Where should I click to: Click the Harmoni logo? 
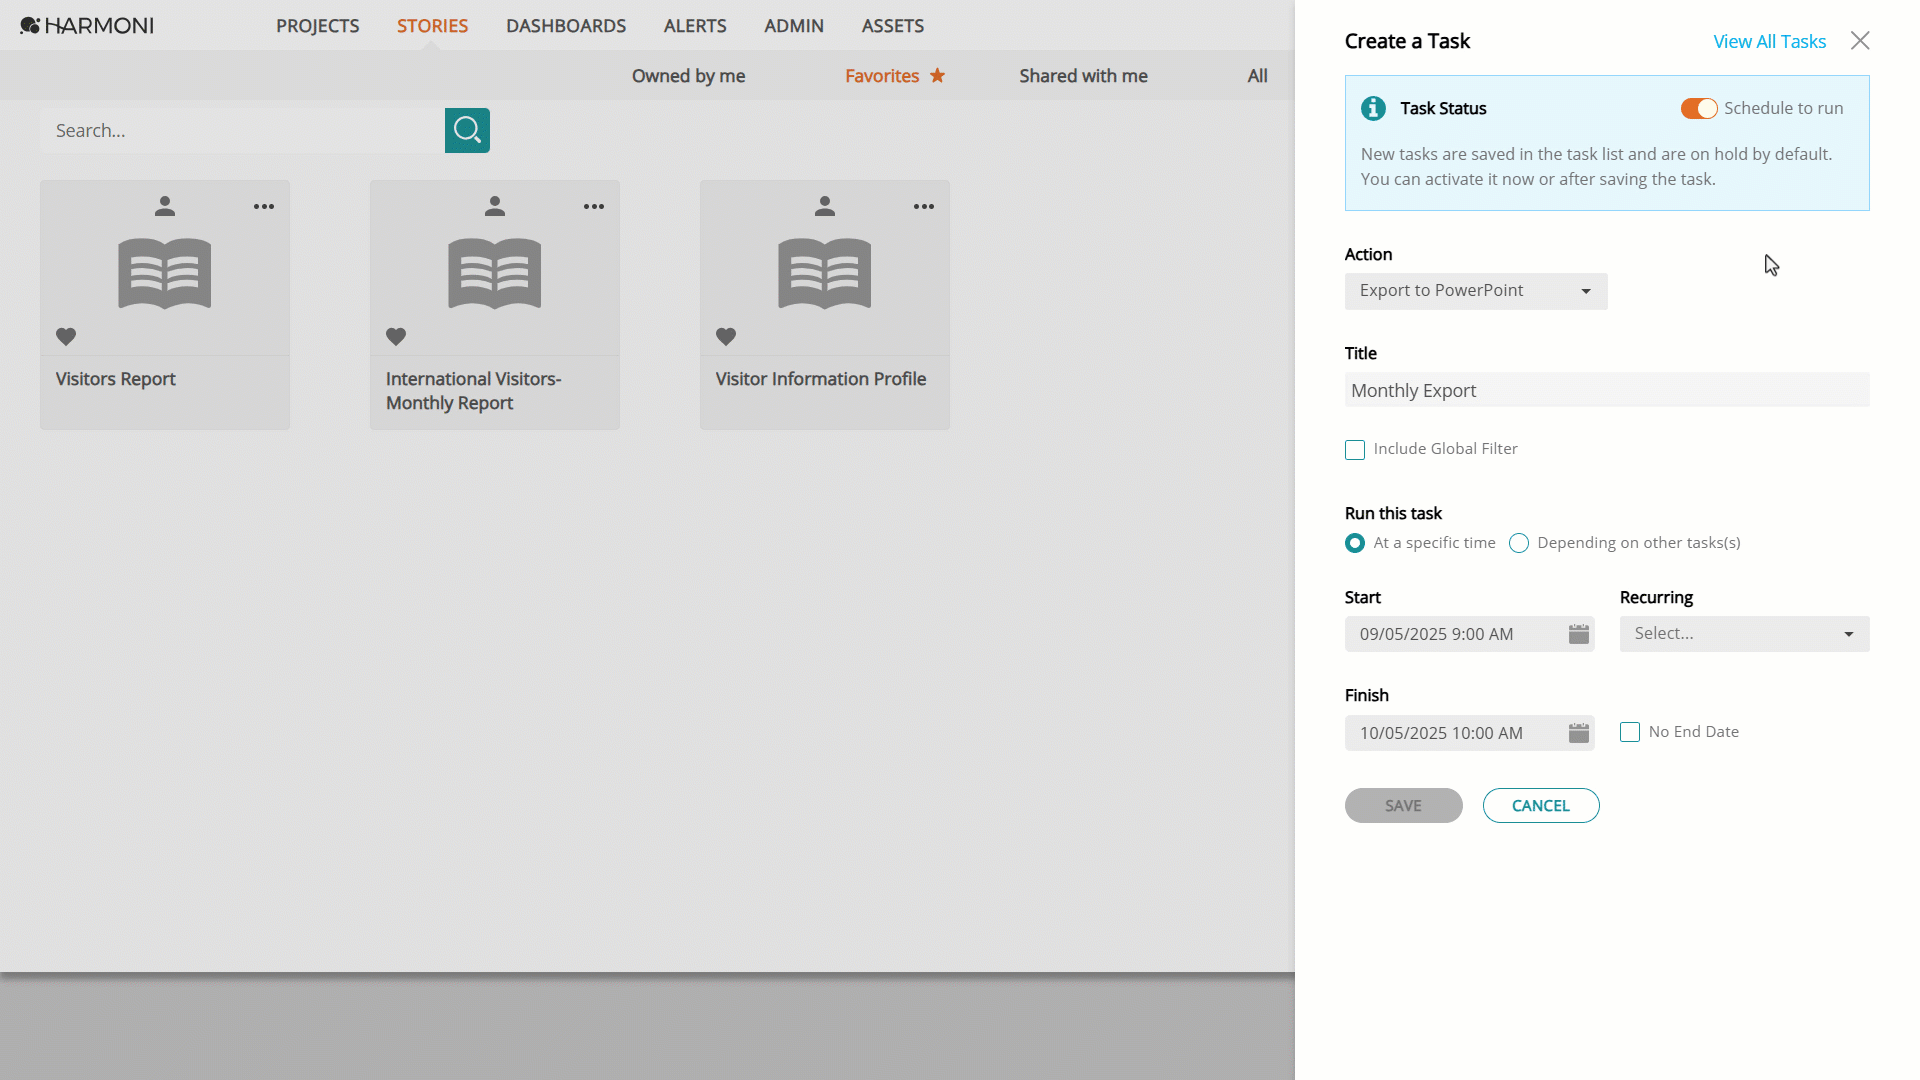coord(87,25)
